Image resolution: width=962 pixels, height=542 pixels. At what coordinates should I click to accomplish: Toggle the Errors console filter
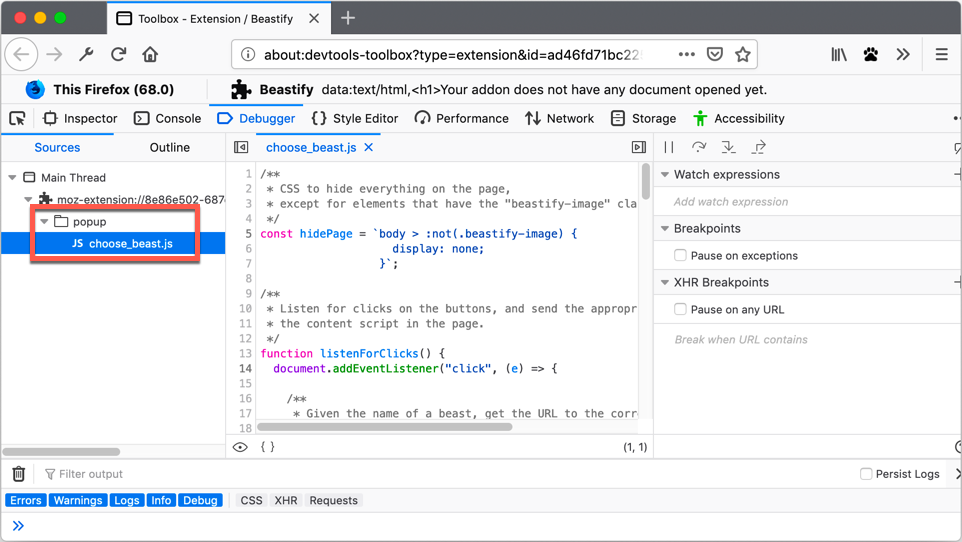pos(26,500)
